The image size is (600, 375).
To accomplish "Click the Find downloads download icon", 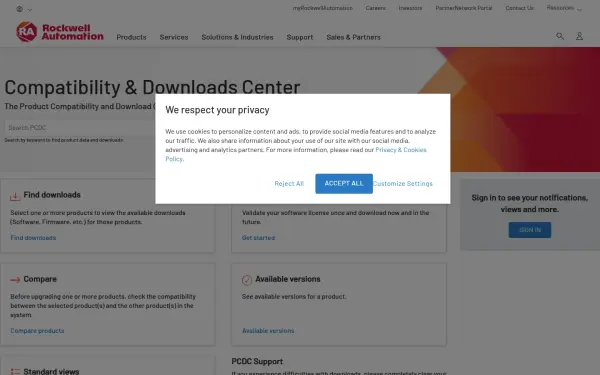I will (x=15, y=196).
